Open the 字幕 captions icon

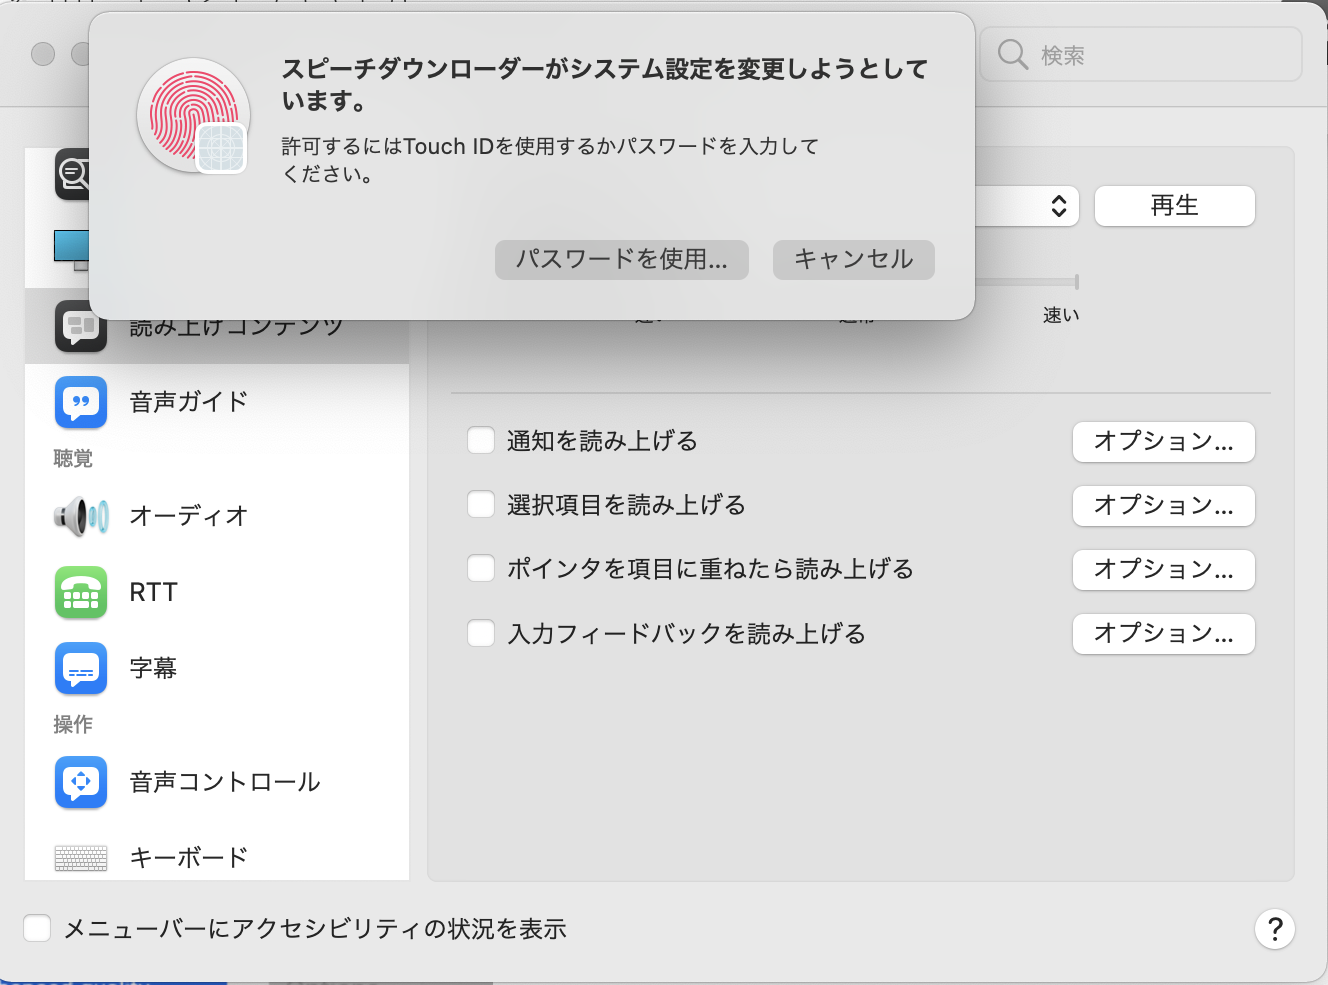(x=80, y=668)
